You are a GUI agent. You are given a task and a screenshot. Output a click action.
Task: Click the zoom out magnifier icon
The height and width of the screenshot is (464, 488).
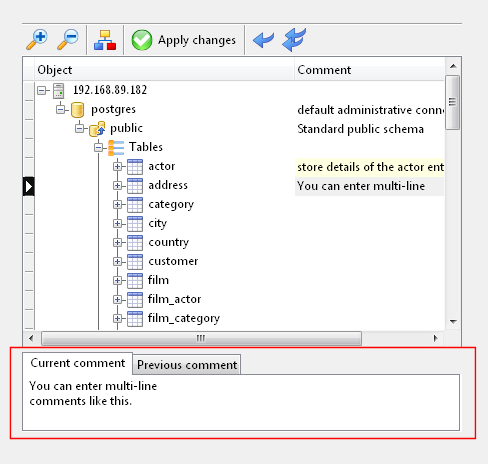pyautogui.click(x=68, y=40)
